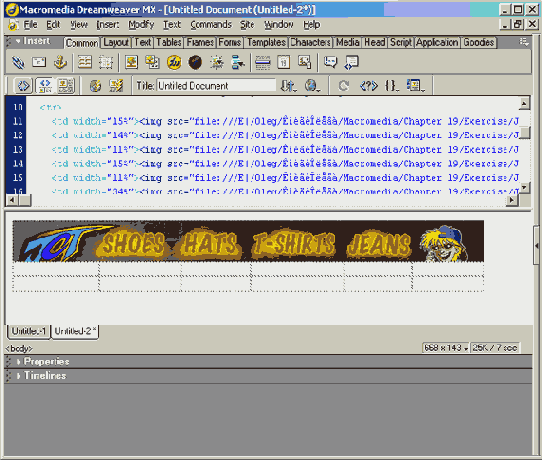Switch to the Forms insert tab
The image size is (542, 460).
(230, 43)
